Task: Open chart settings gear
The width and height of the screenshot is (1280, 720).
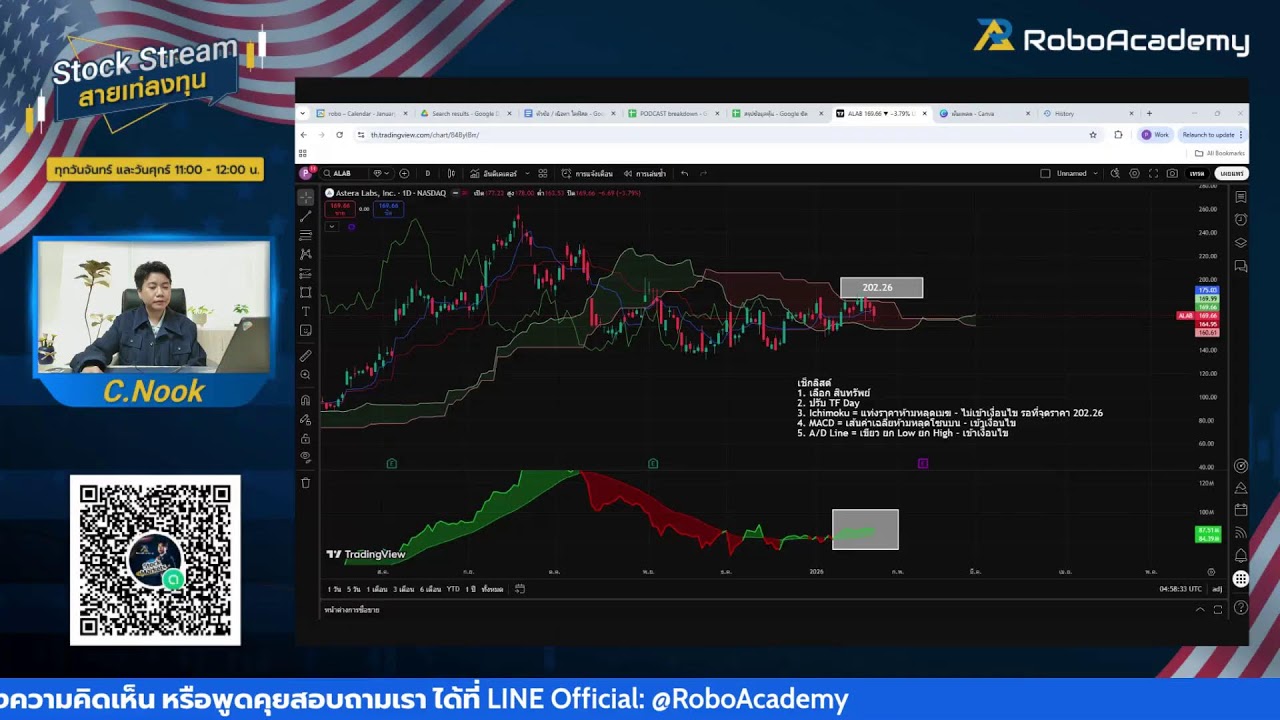Action: pyautogui.click(x=1134, y=174)
